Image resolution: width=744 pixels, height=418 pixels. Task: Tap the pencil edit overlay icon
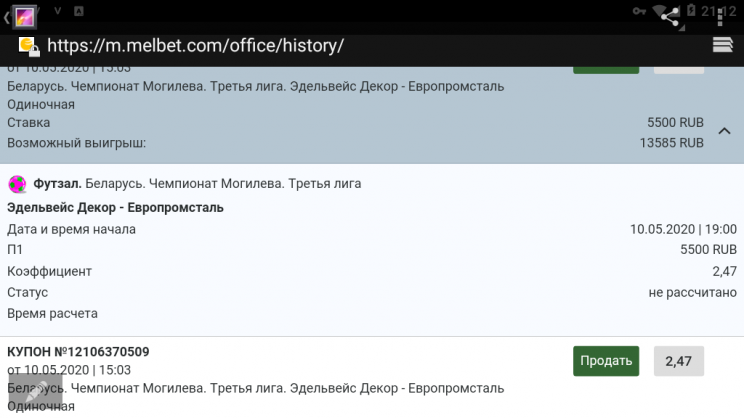(x=38, y=396)
